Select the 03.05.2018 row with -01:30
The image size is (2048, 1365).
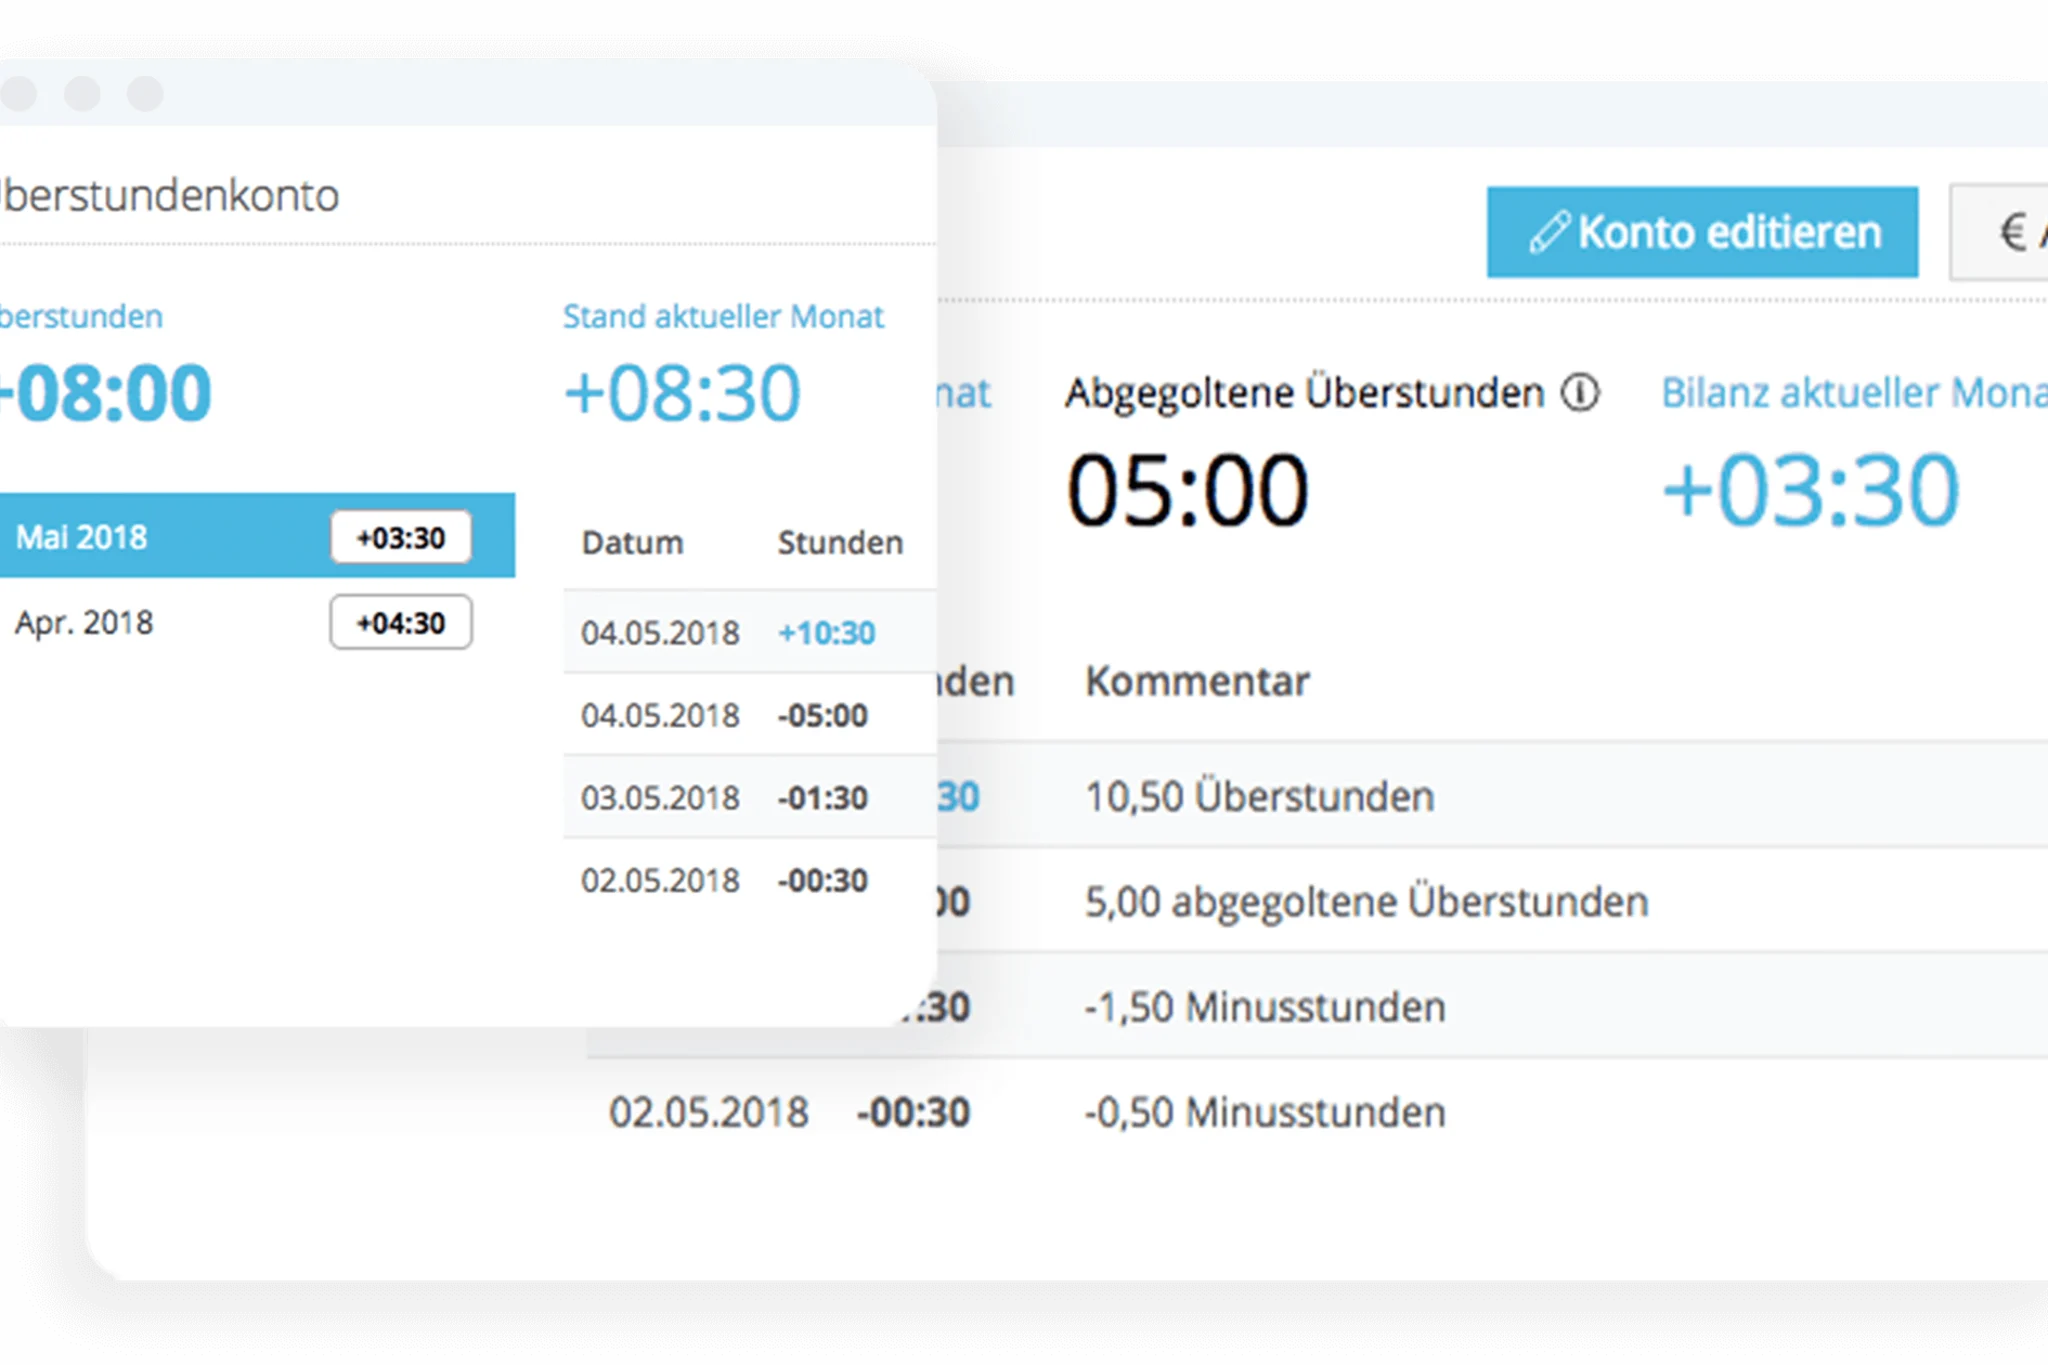coord(750,797)
